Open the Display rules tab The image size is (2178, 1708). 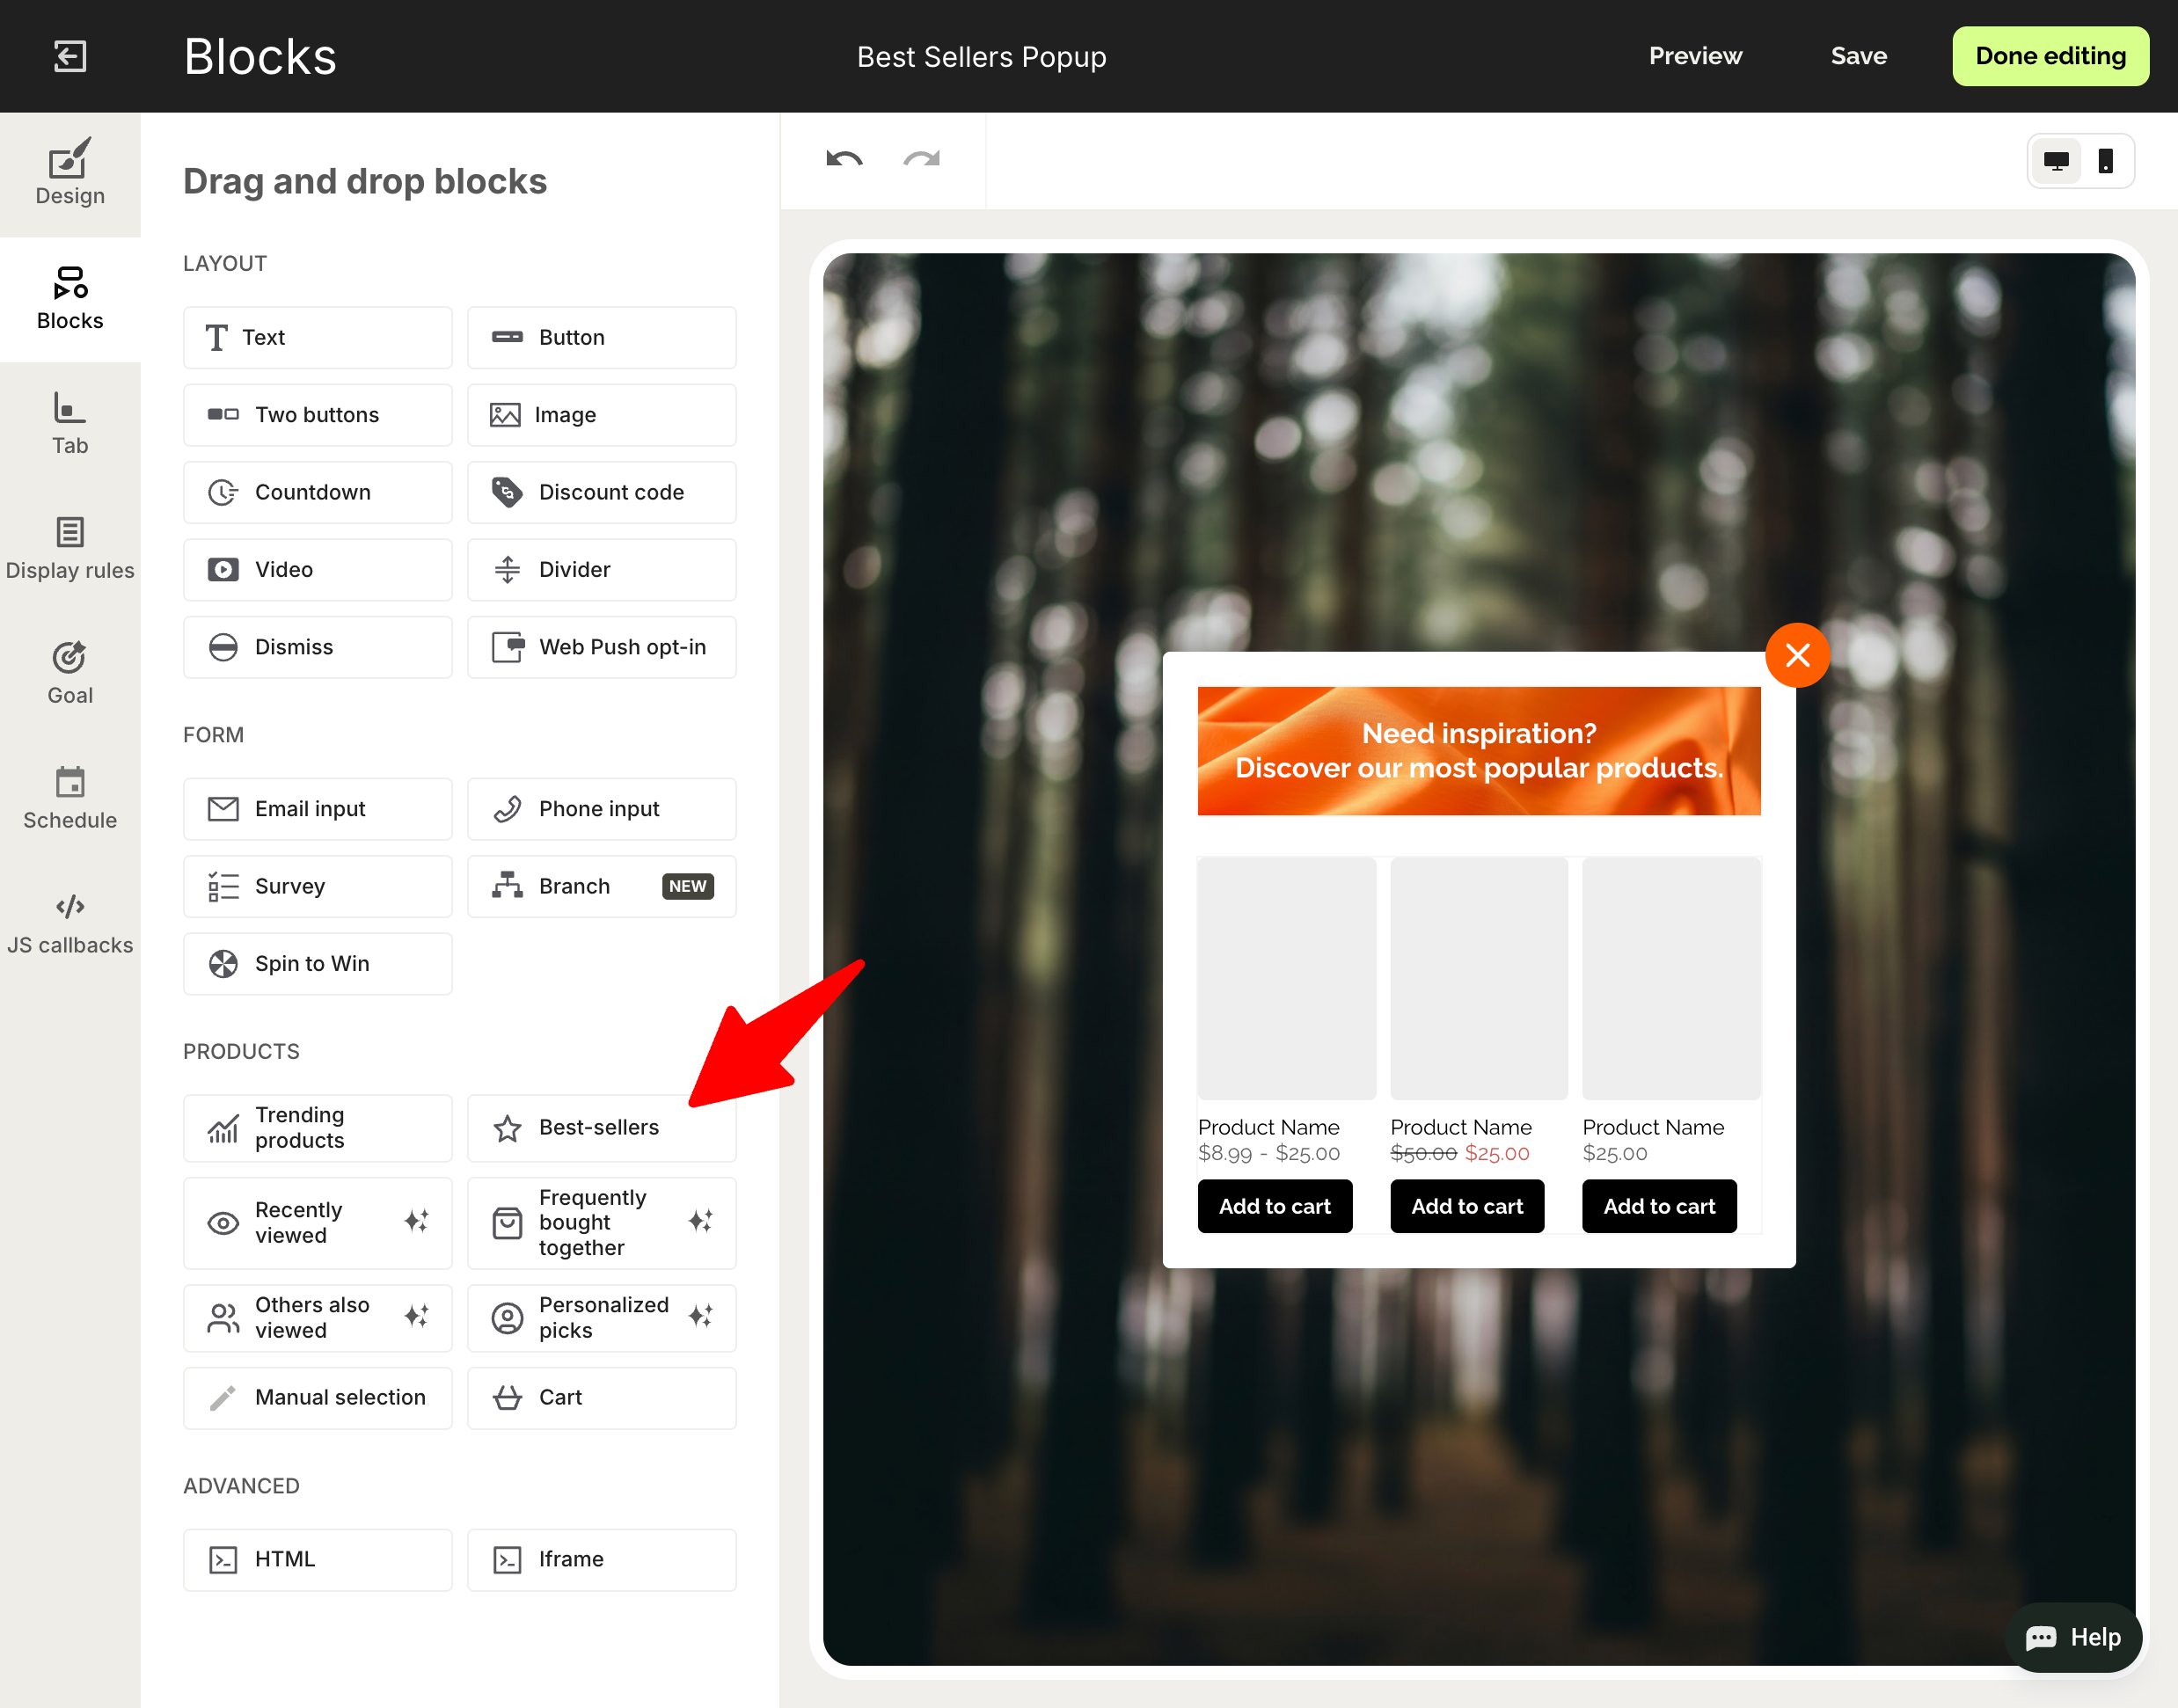70,549
